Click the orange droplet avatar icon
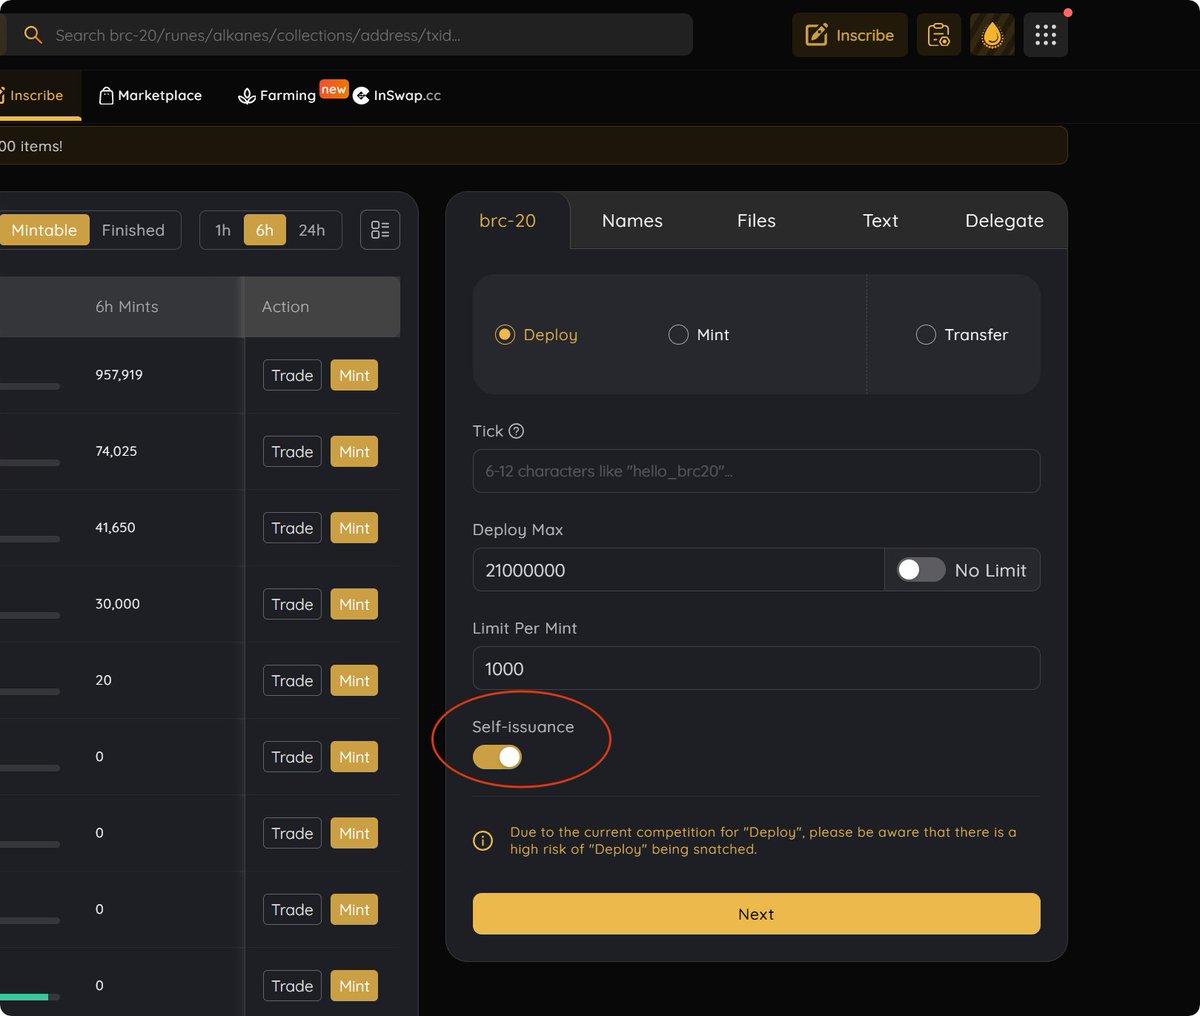The image size is (1200, 1016). 992,35
